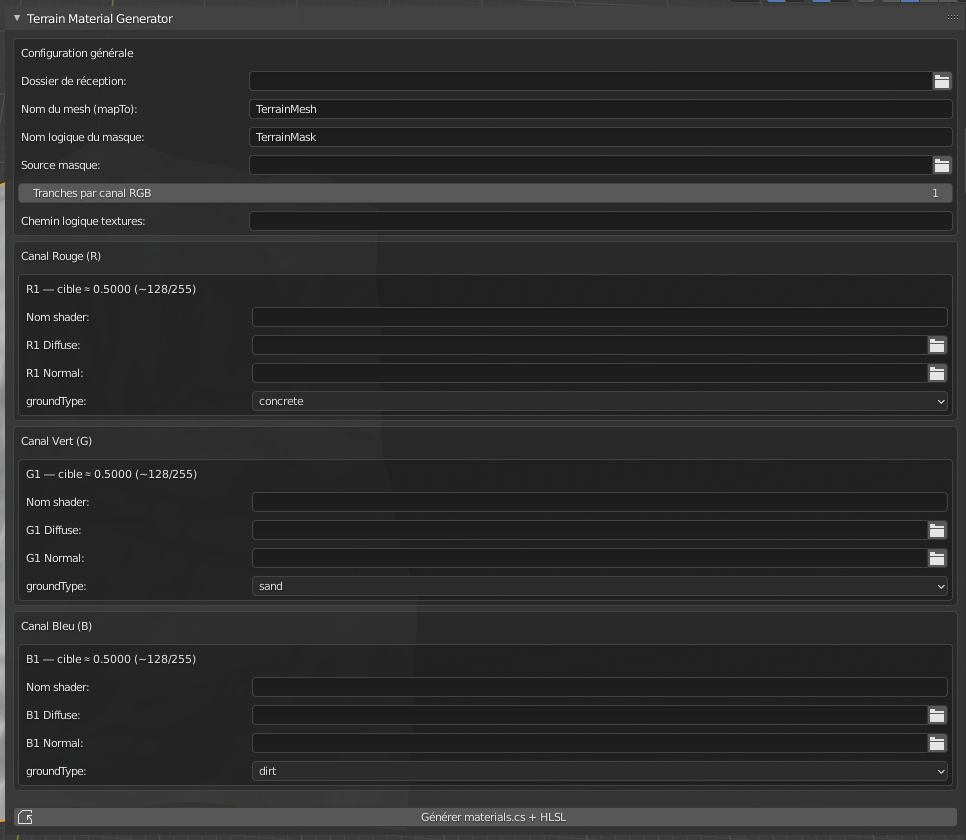Screen dimensions: 966x840
Task: Open file browser for R1 Normal
Action: (937, 373)
